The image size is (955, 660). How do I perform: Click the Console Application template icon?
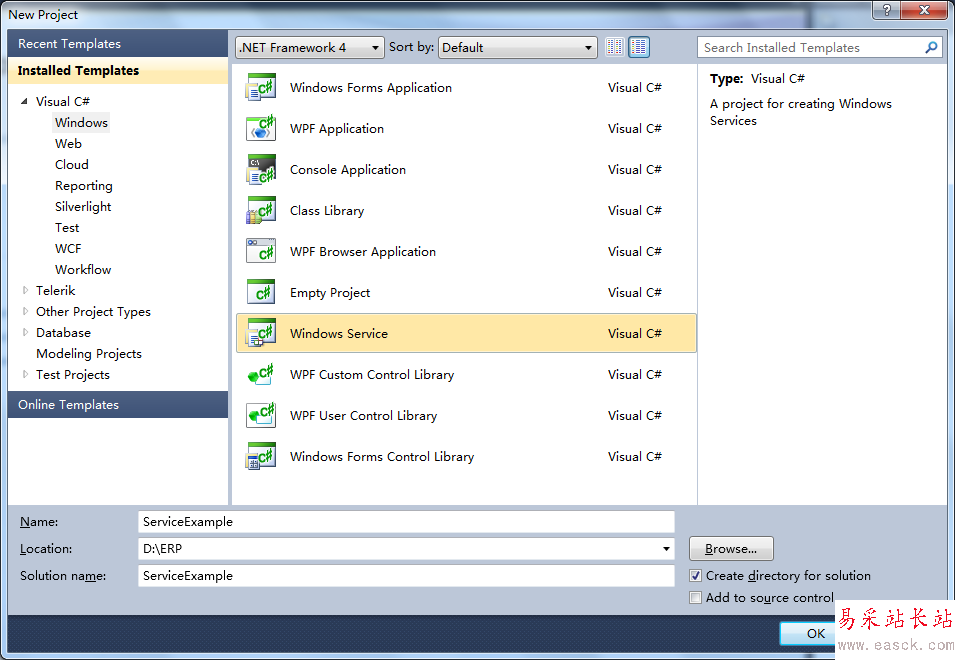click(261, 169)
